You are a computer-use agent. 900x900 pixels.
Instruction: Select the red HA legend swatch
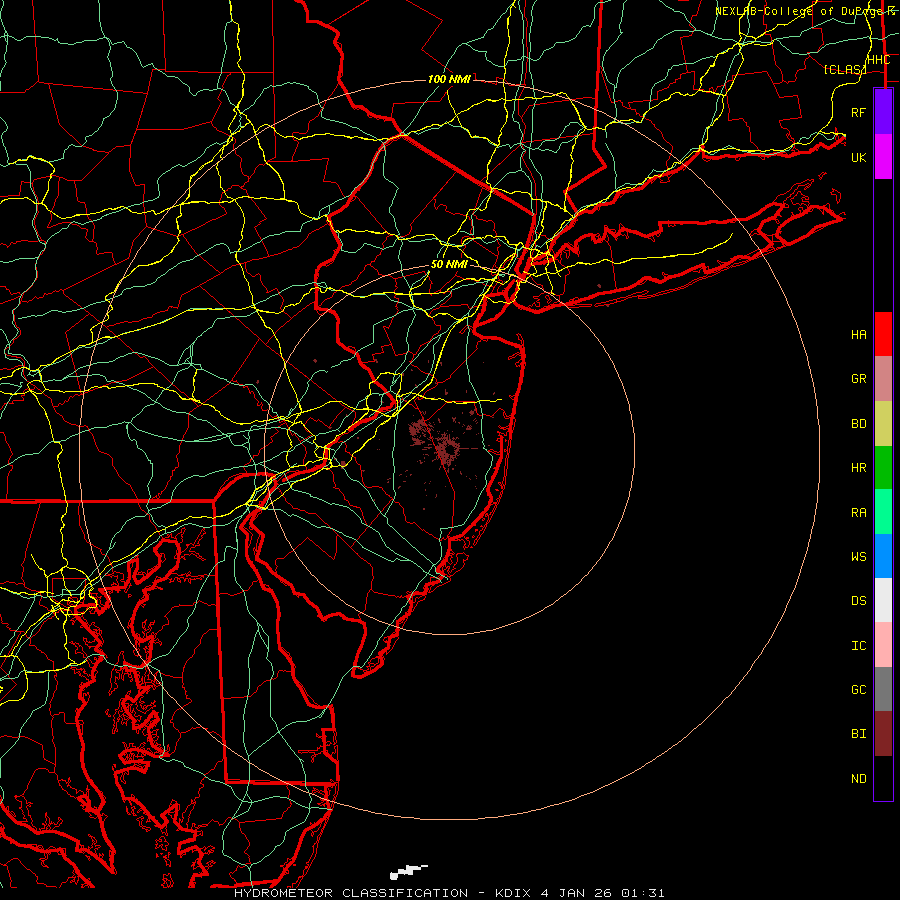883,334
